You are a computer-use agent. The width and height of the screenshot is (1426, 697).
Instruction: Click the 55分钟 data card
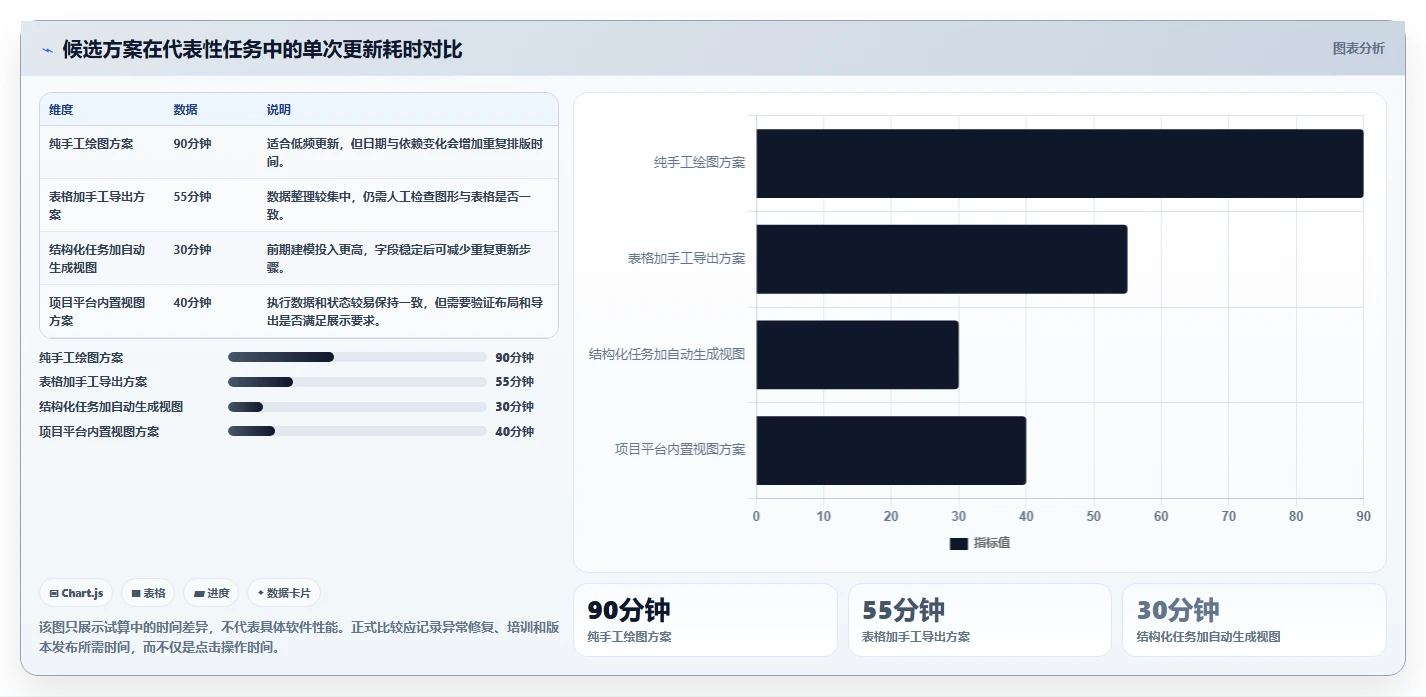pyautogui.click(x=980, y=620)
